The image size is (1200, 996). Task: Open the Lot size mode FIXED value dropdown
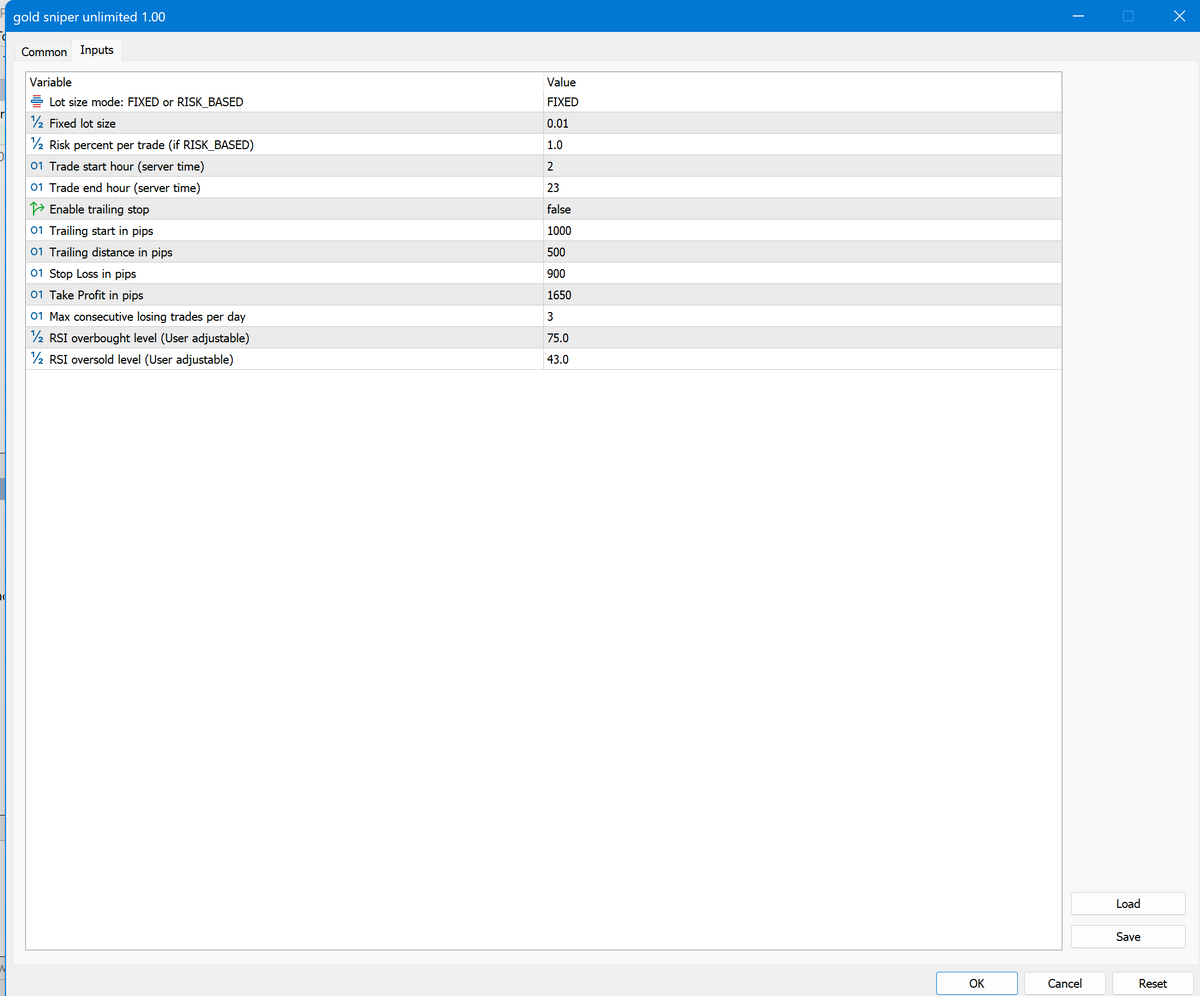click(563, 102)
